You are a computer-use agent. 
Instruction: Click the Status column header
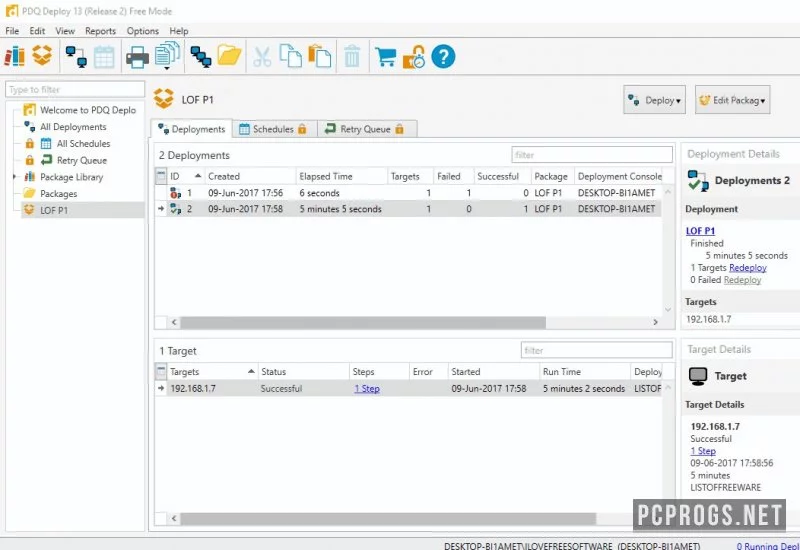pos(303,371)
